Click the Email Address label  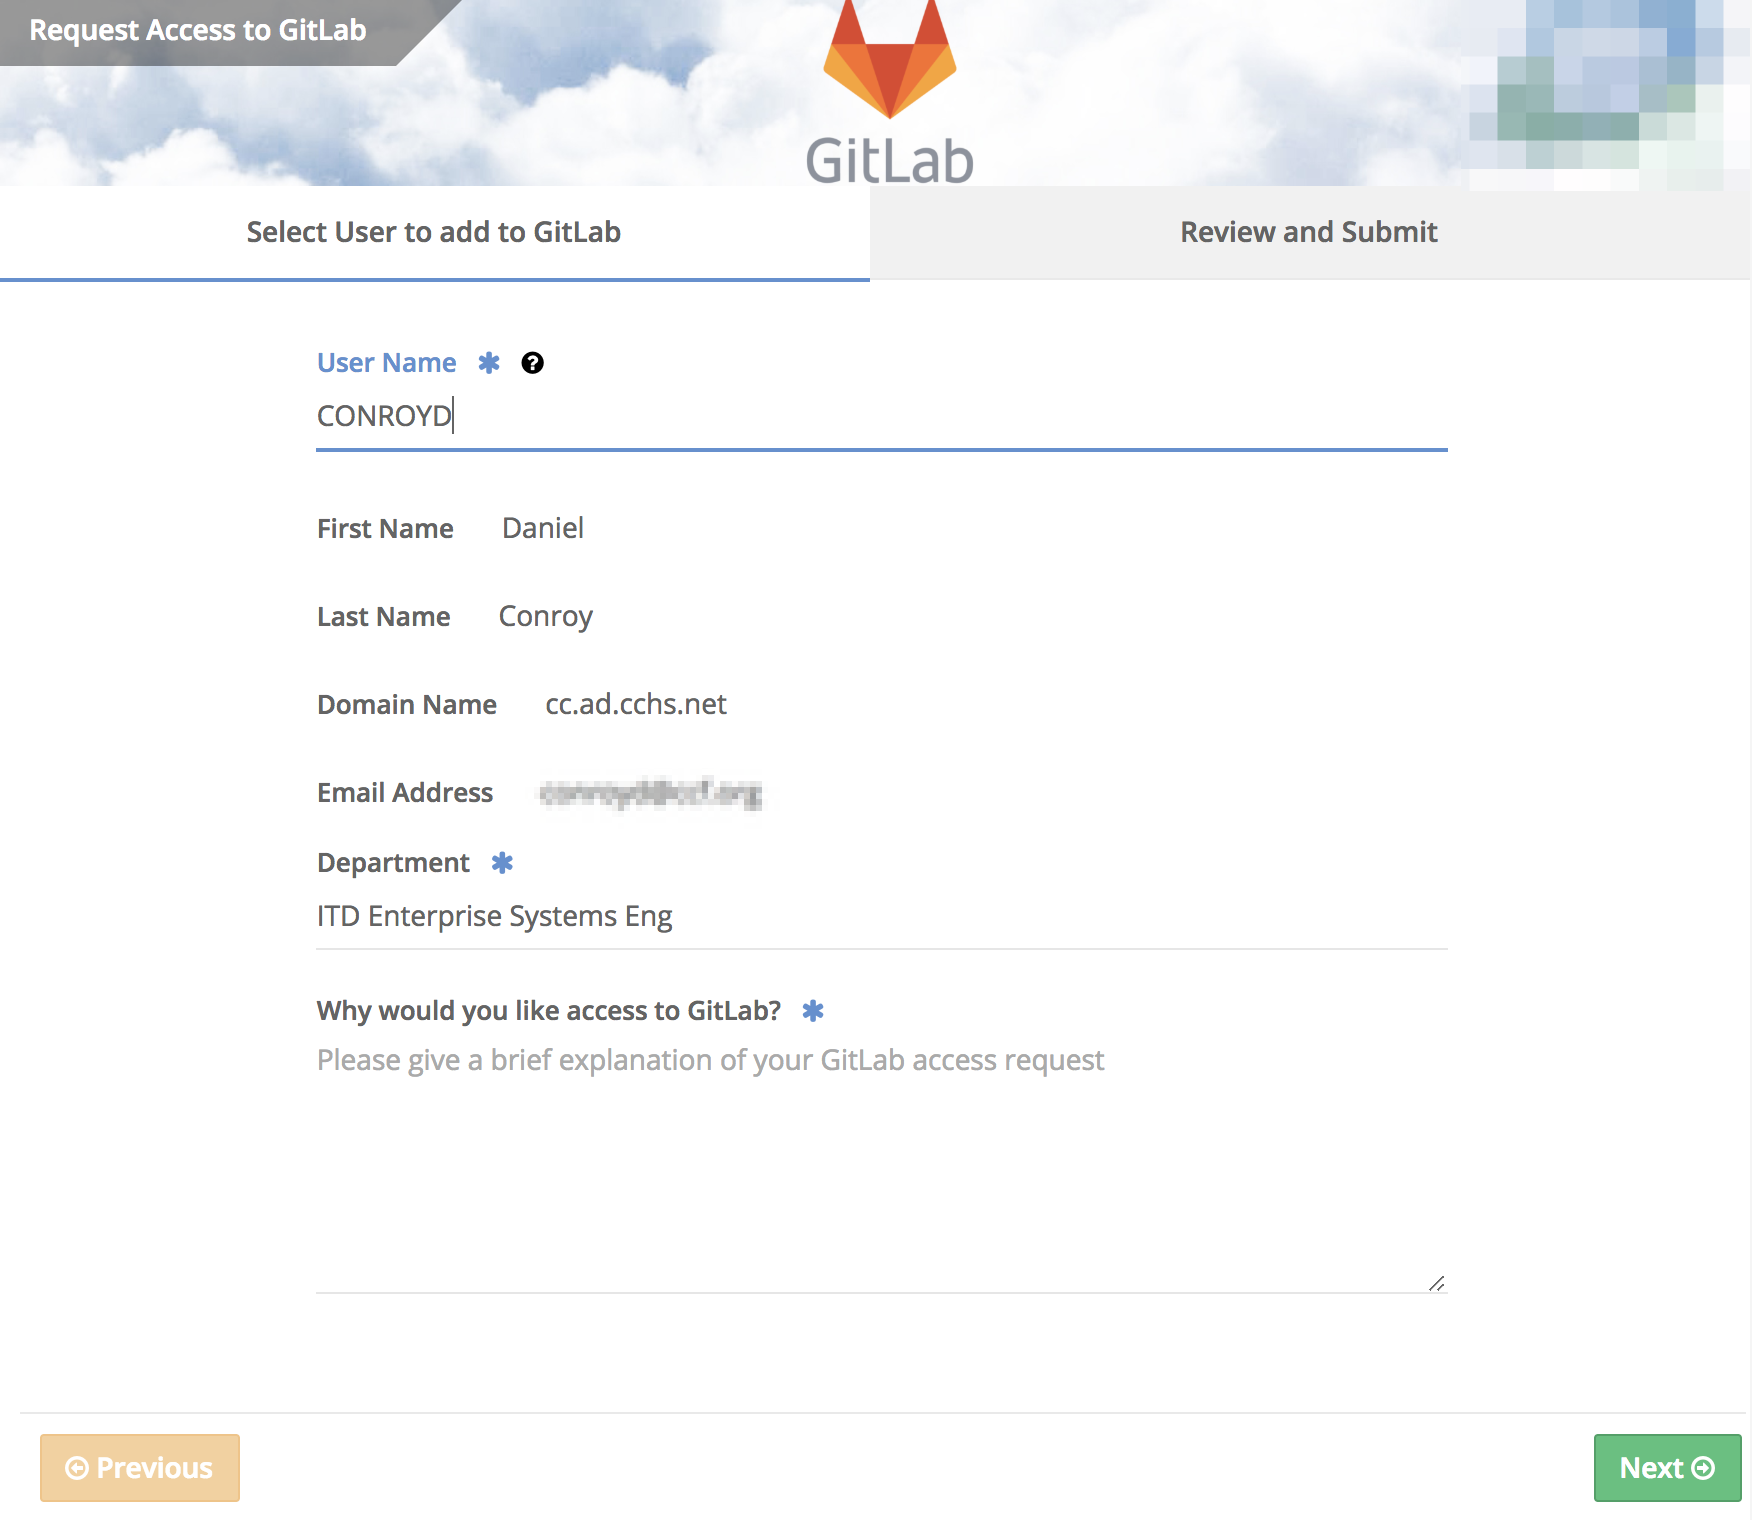(x=405, y=793)
